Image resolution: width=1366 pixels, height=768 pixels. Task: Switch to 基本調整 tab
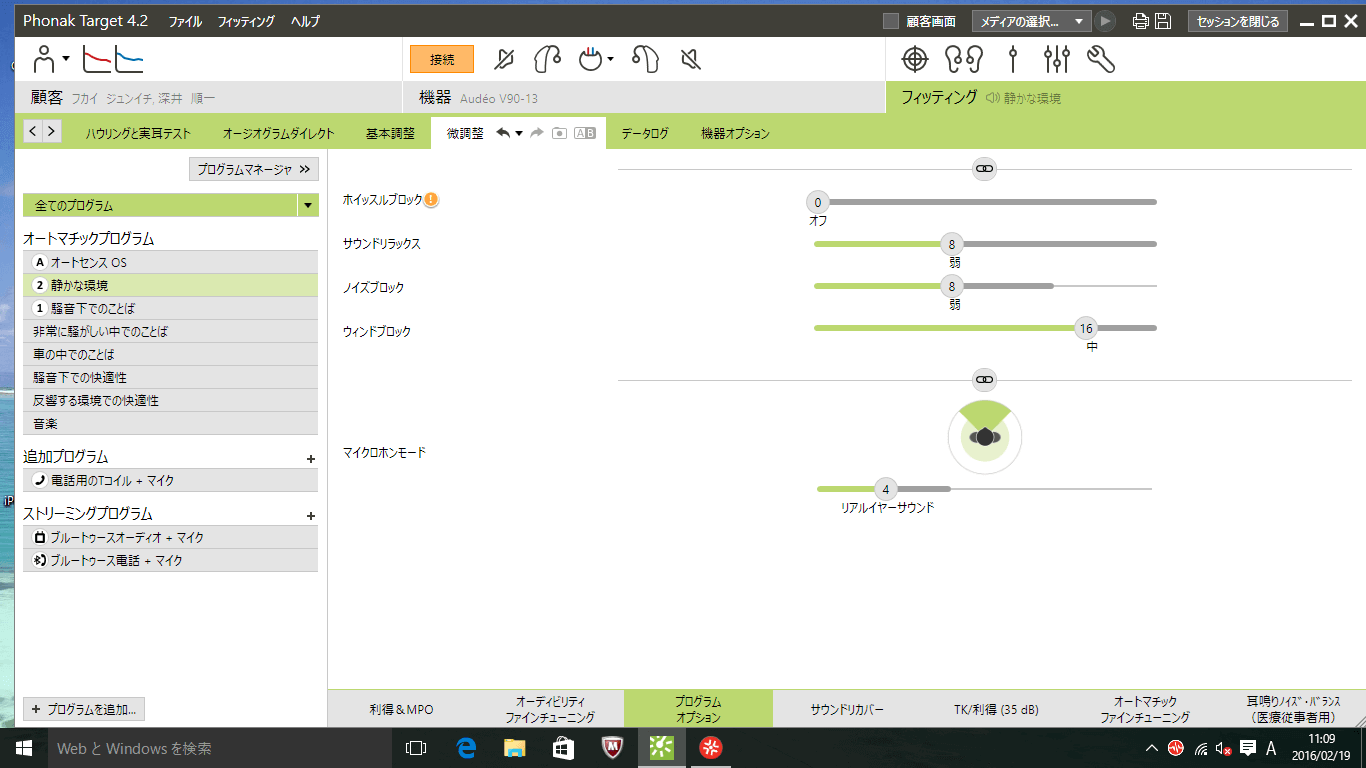390,133
